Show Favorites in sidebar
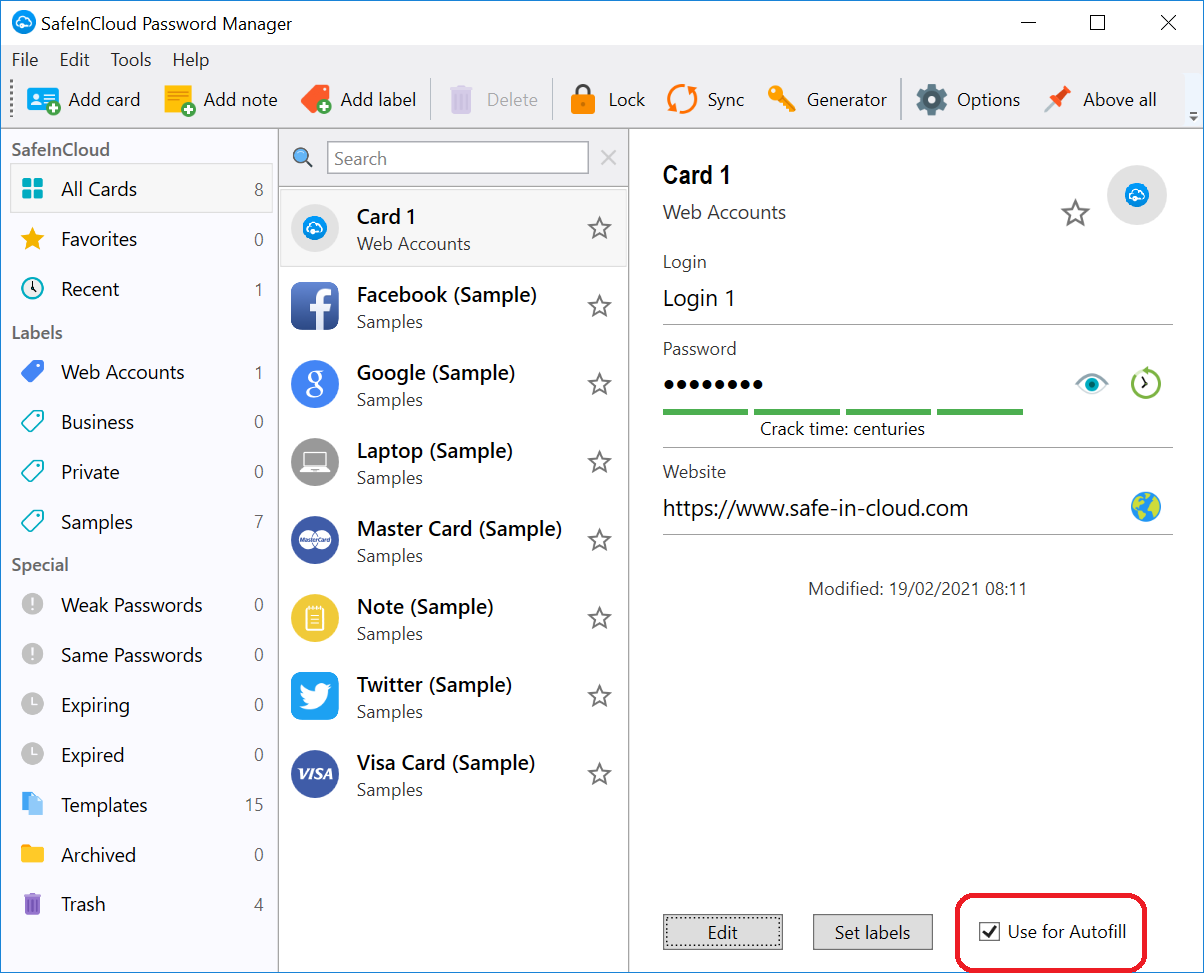Viewport: 1204px width, 973px height. coord(141,239)
